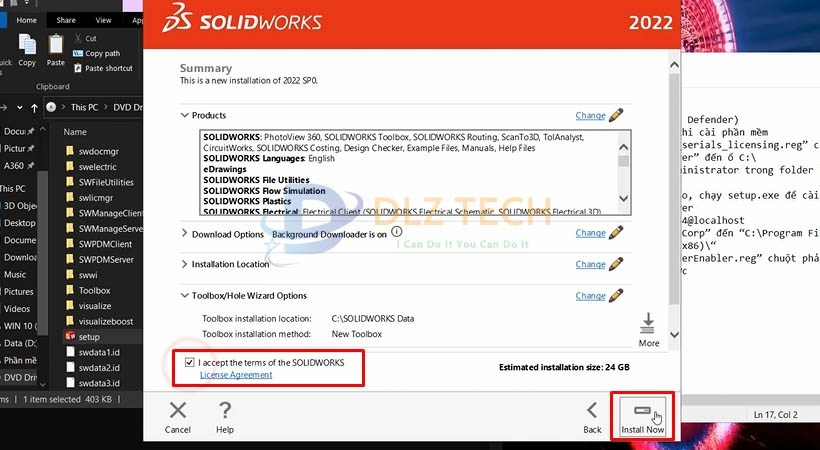The height and width of the screenshot is (450, 820).
Task: Click Change link for Toolbox/Hole Wizard Options
Action: tap(590, 296)
